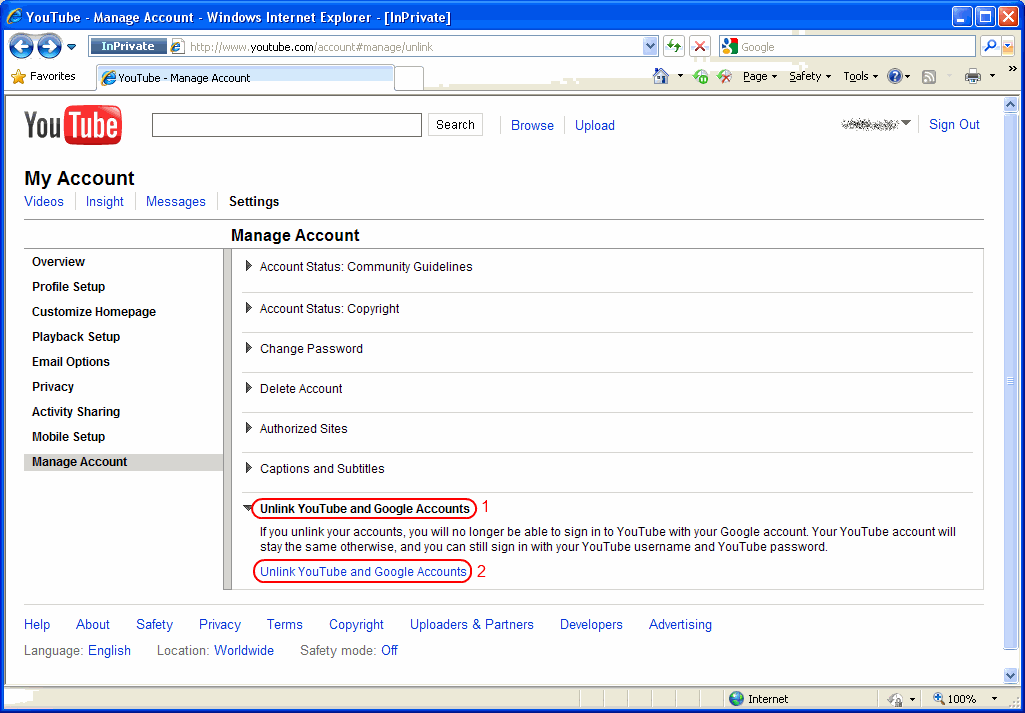Viewport: 1025px width, 713px height.
Task: Open Email Options in the sidebar
Action: click(71, 361)
